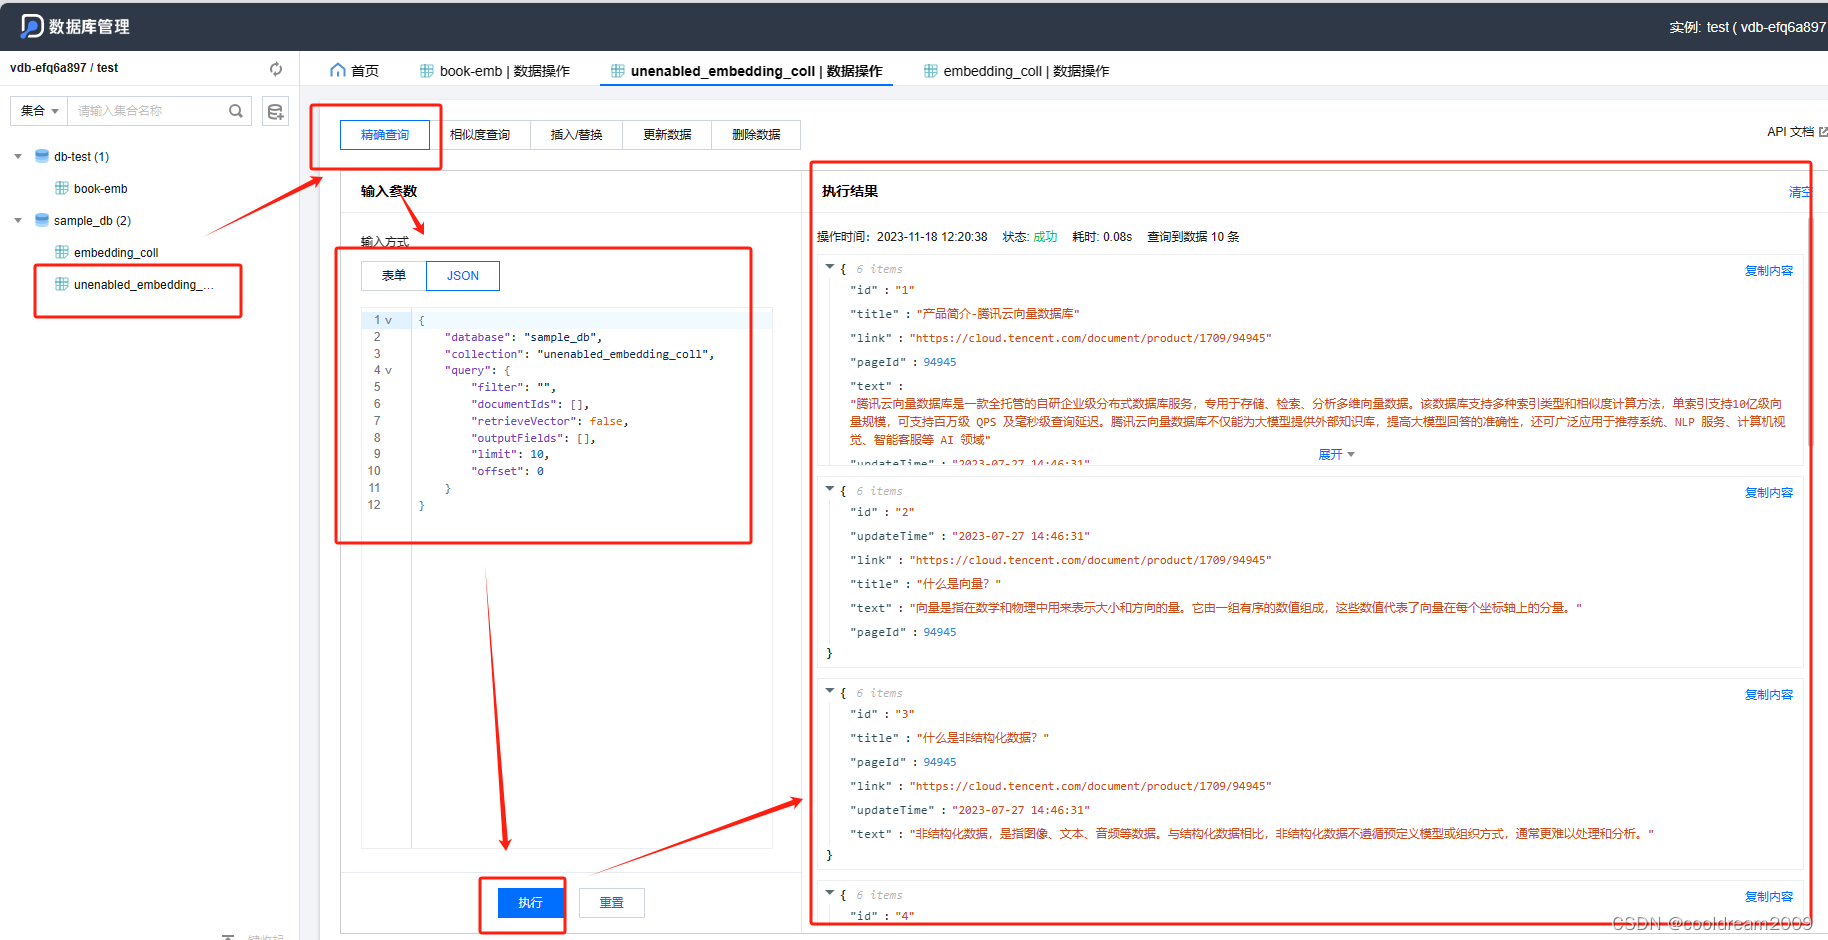Viewport: 1828px width, 940px height.
Task: Click the "database": "sample_db" line in the editor
Action: [523, 338]
